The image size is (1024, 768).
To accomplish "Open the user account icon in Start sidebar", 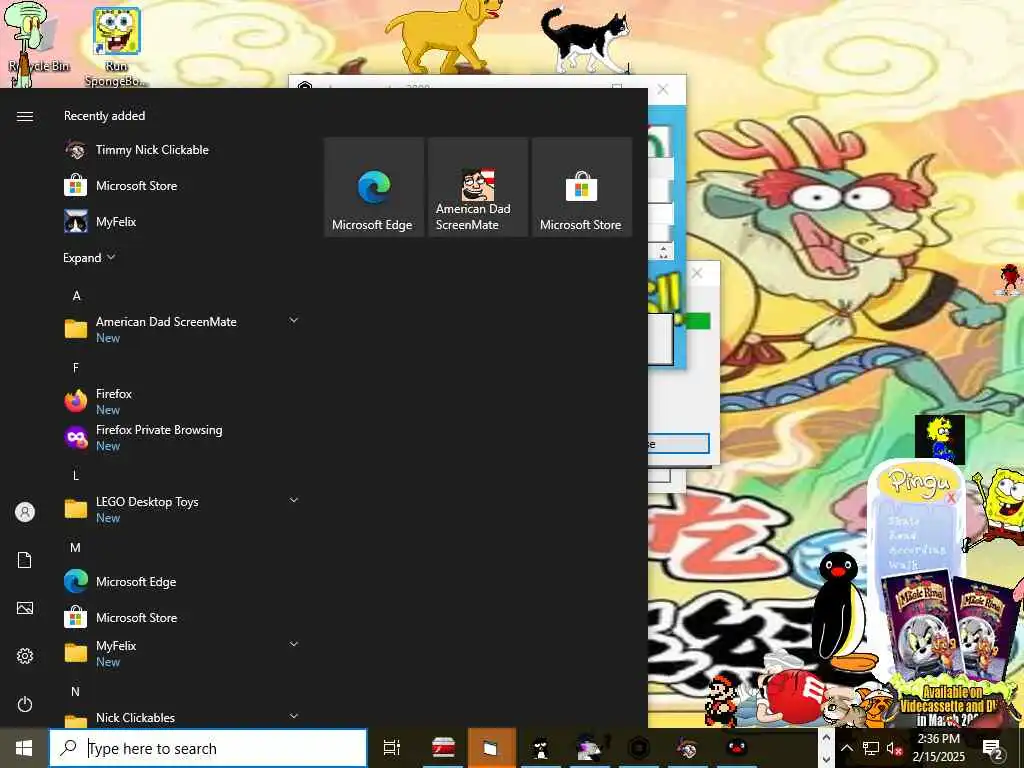I will click(x=25, y=512).
